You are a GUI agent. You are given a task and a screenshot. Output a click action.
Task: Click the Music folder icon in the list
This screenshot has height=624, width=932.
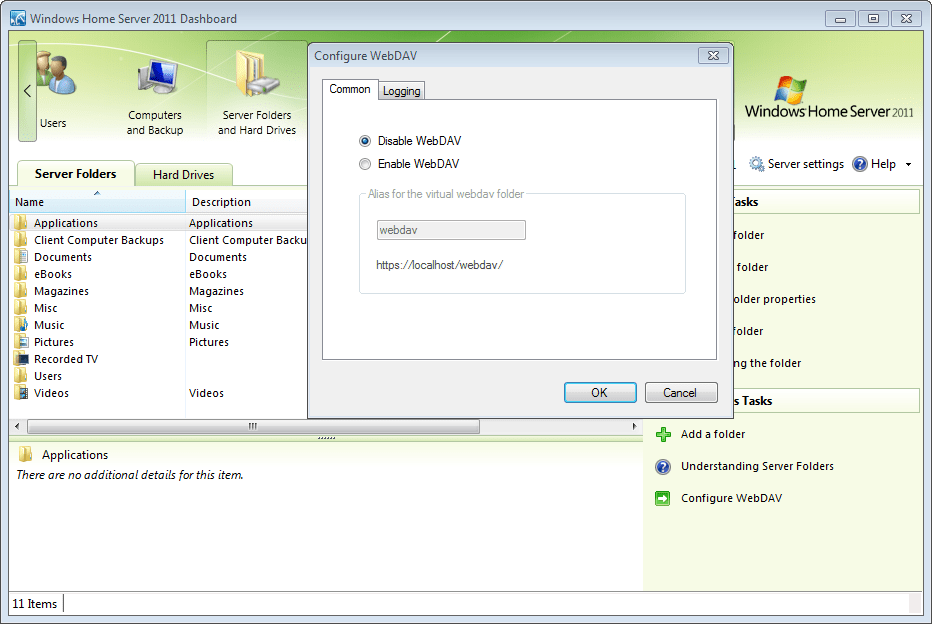click(20, 324)
